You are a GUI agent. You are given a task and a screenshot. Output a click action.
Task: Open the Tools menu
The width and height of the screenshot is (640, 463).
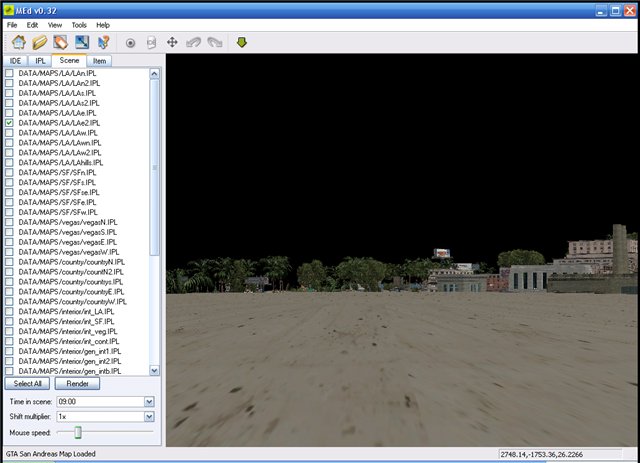(x=79, y=24)
